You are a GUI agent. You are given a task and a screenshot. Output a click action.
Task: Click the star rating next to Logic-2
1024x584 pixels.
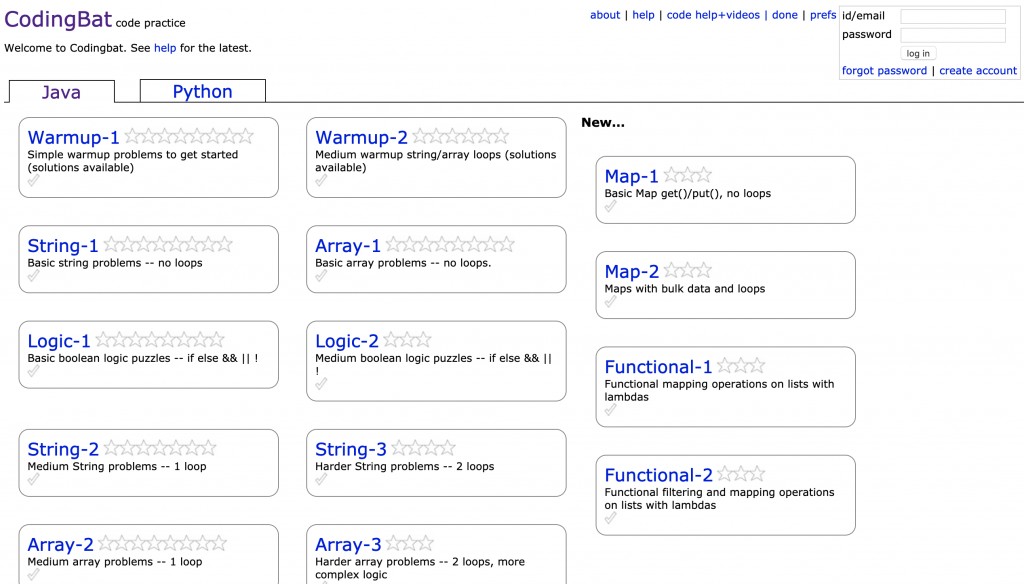click(407, 341)
